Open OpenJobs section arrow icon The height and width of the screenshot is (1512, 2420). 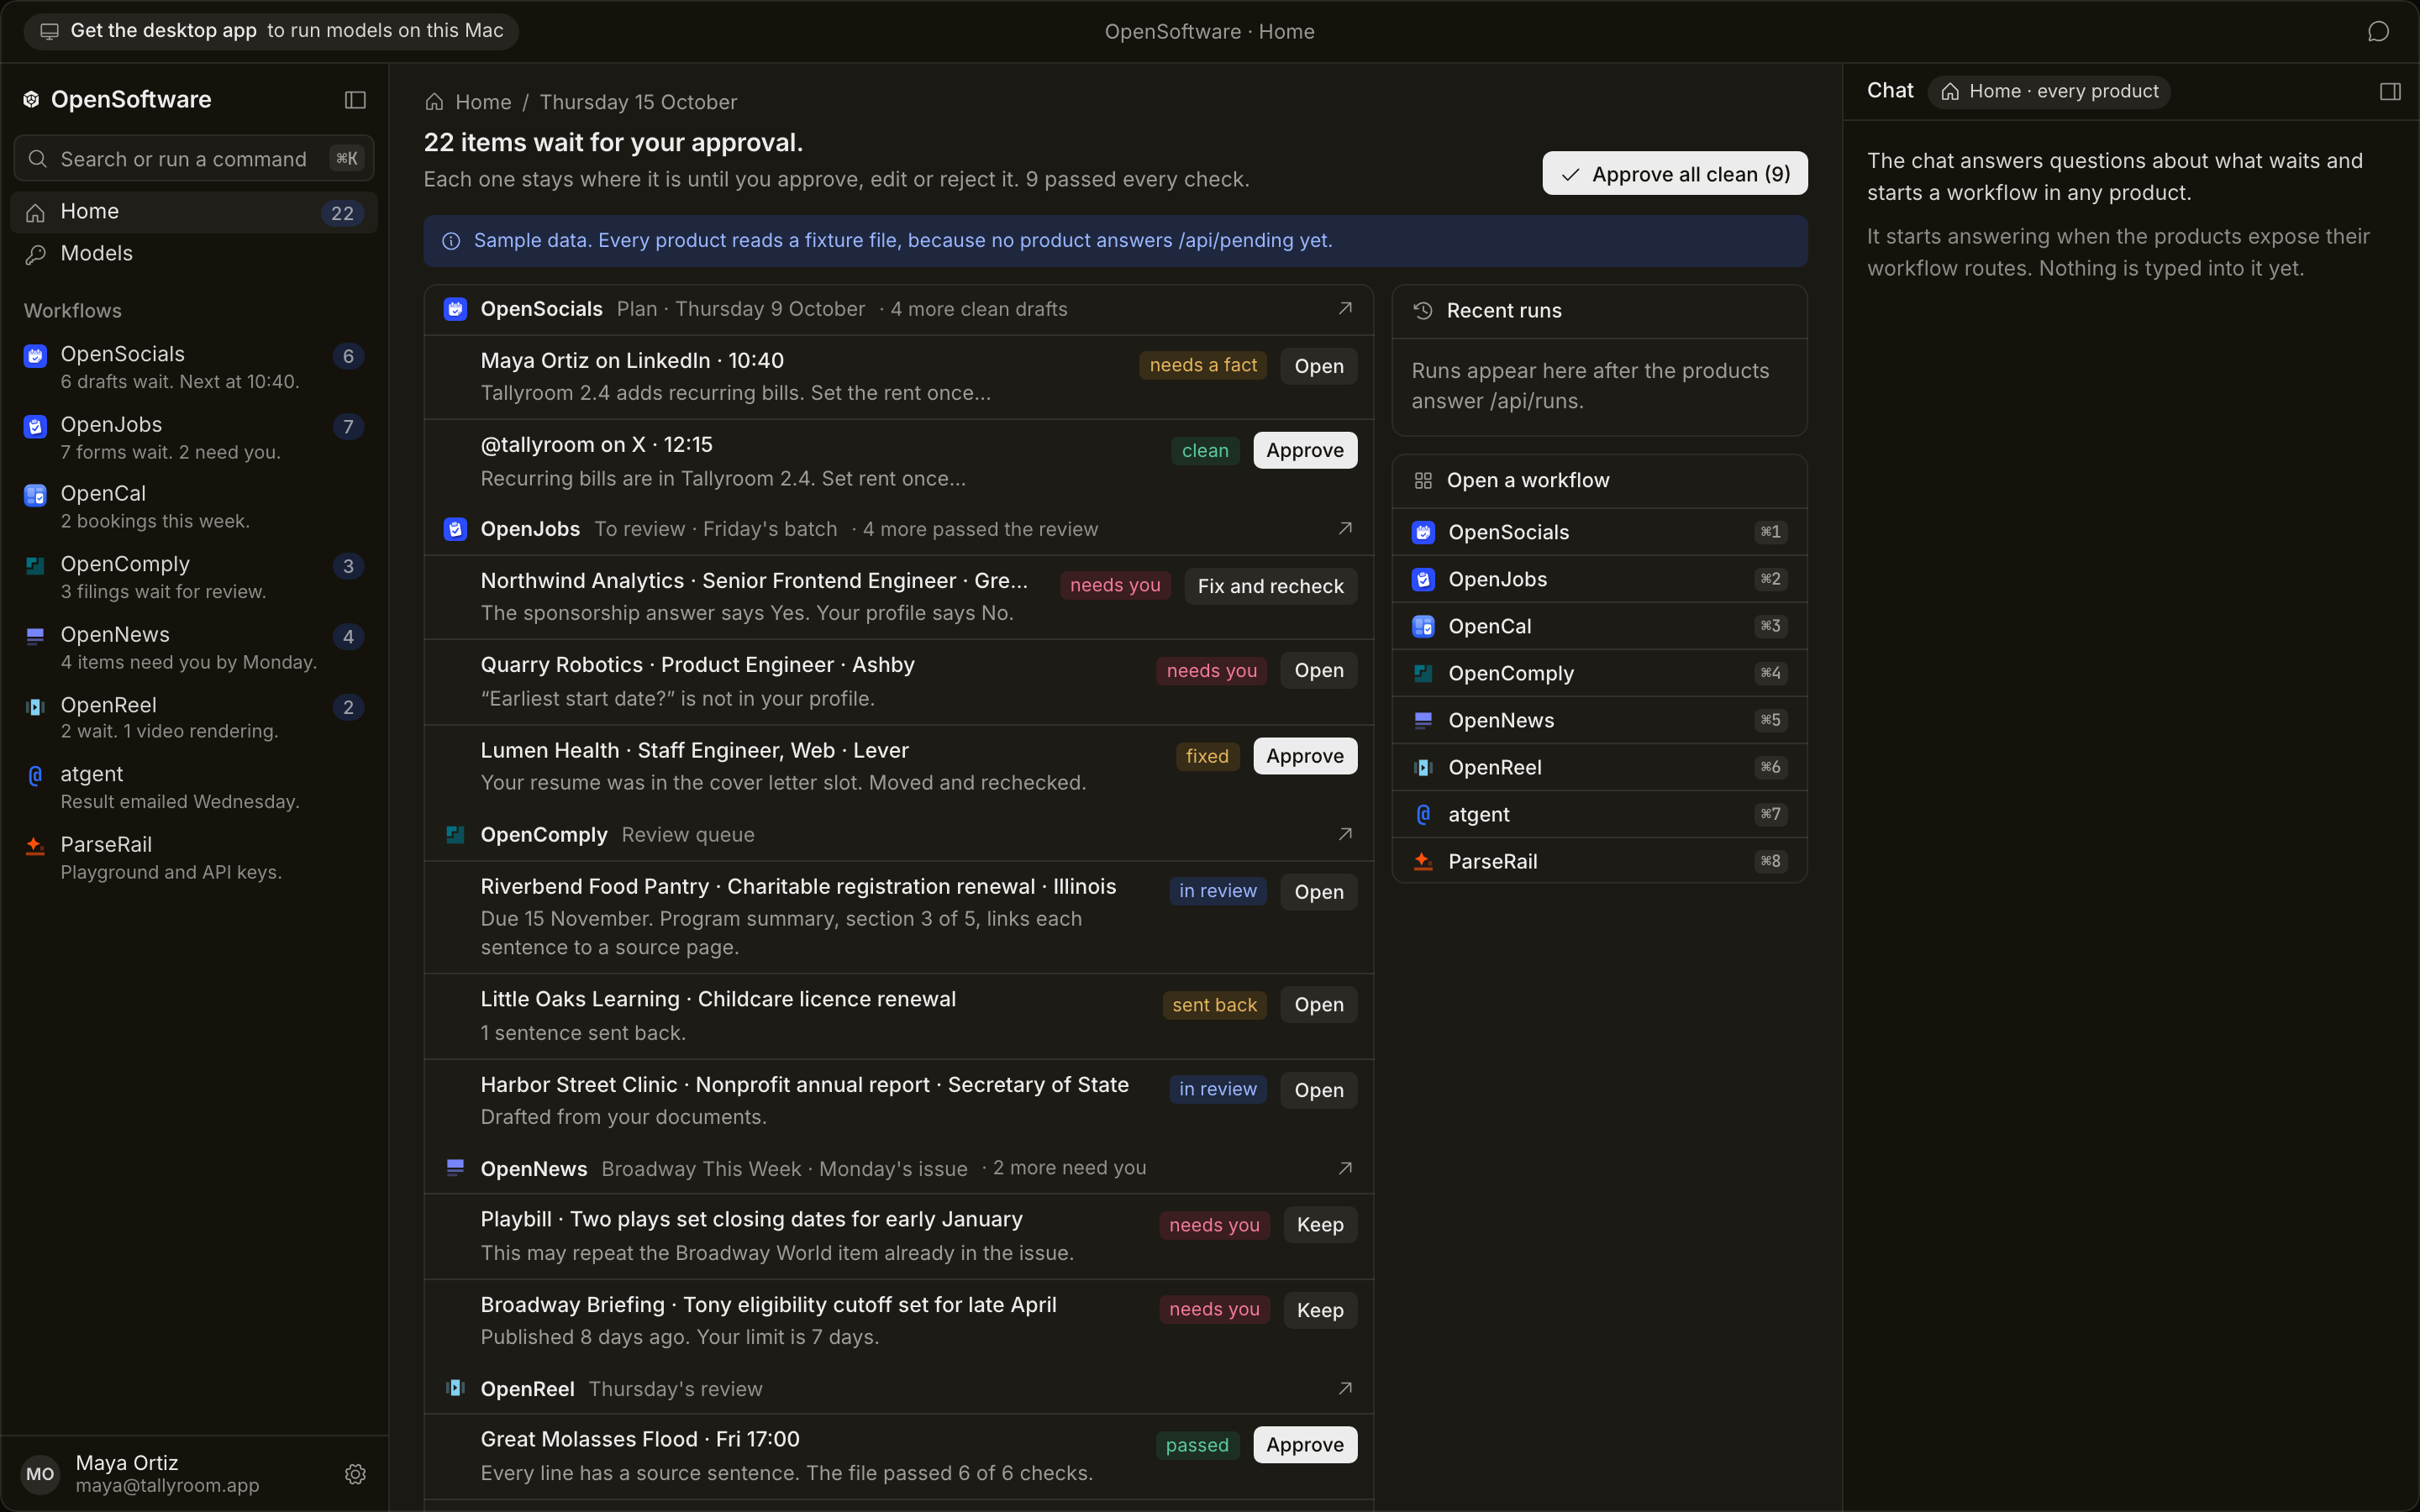coord(1345,528)
